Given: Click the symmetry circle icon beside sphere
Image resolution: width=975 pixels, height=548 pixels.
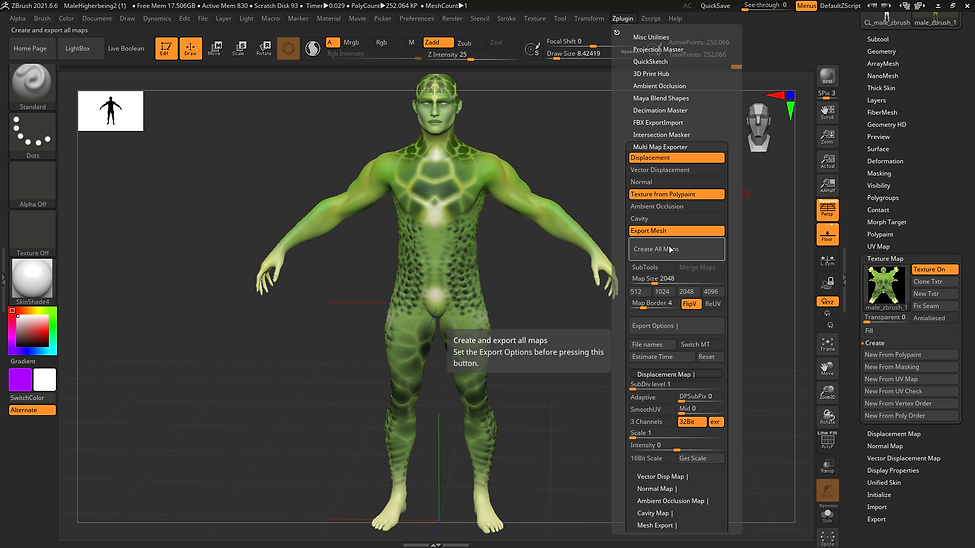Looking at the screenshot, I should point(313,49).
